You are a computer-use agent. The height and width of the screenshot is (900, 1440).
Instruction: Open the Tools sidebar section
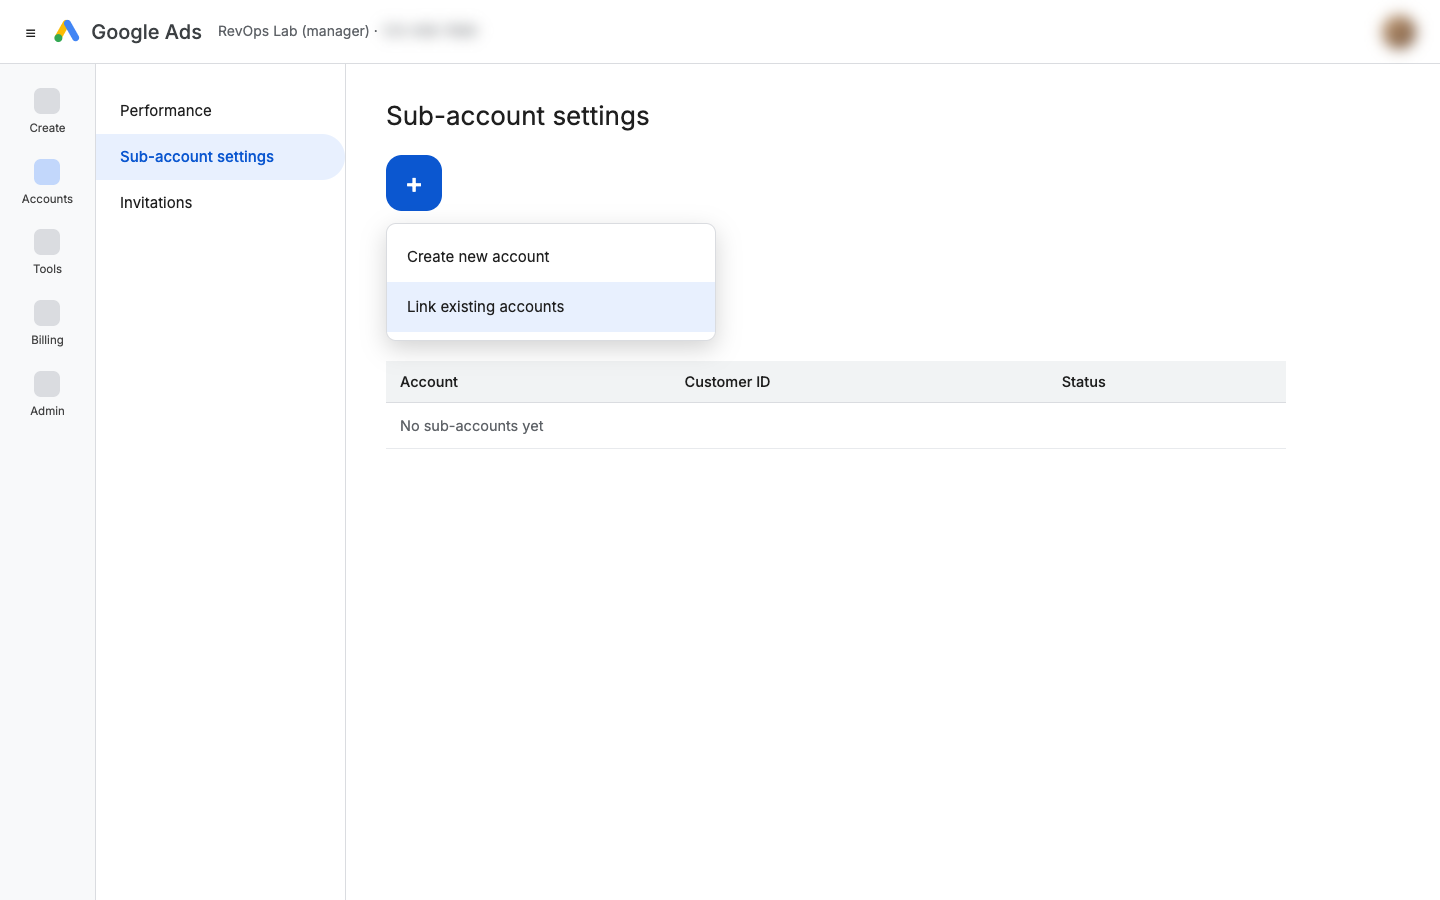(x=47, y=253)
